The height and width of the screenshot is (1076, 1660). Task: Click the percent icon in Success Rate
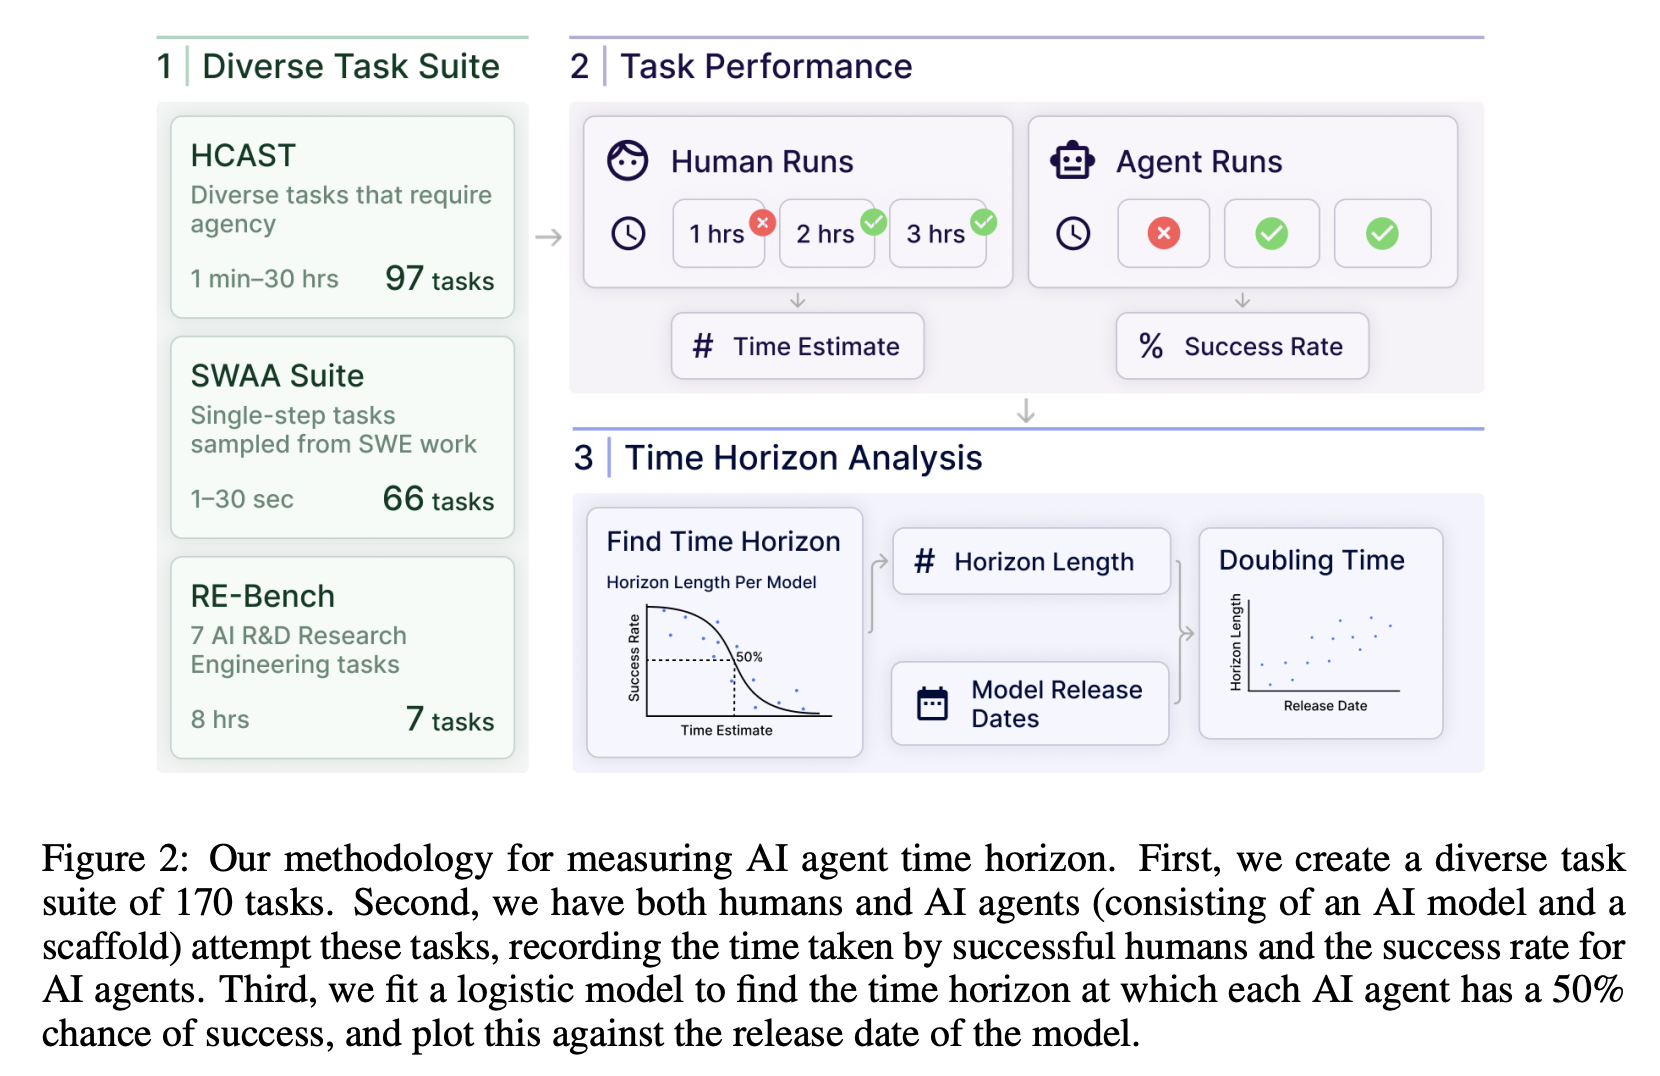pyautogui.click(x=1151, y=346)
